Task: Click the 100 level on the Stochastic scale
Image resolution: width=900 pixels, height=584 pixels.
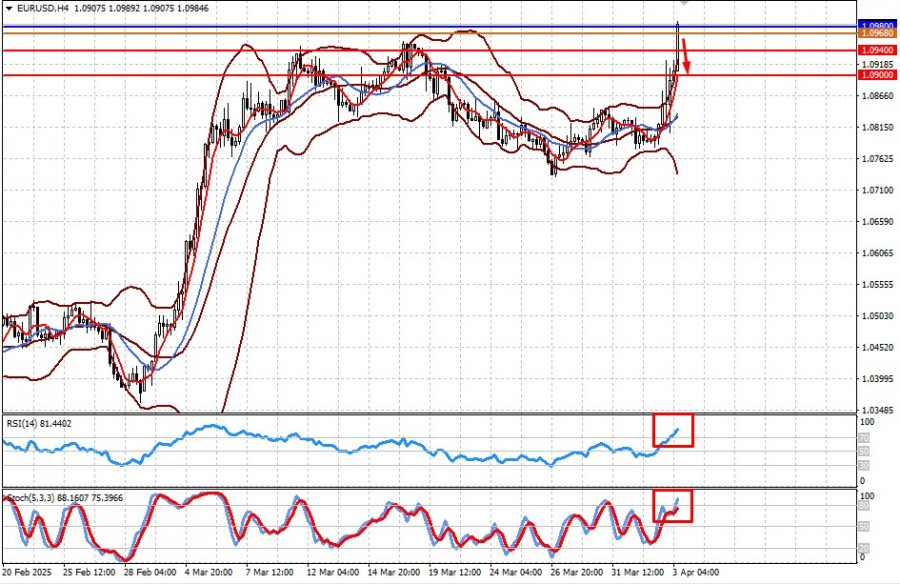Action: click(867, 496)
